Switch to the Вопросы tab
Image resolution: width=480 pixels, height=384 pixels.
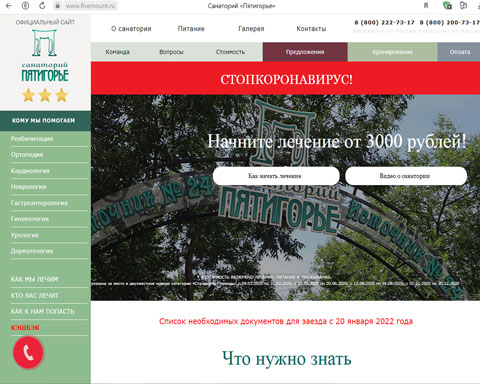click(171, 52)
